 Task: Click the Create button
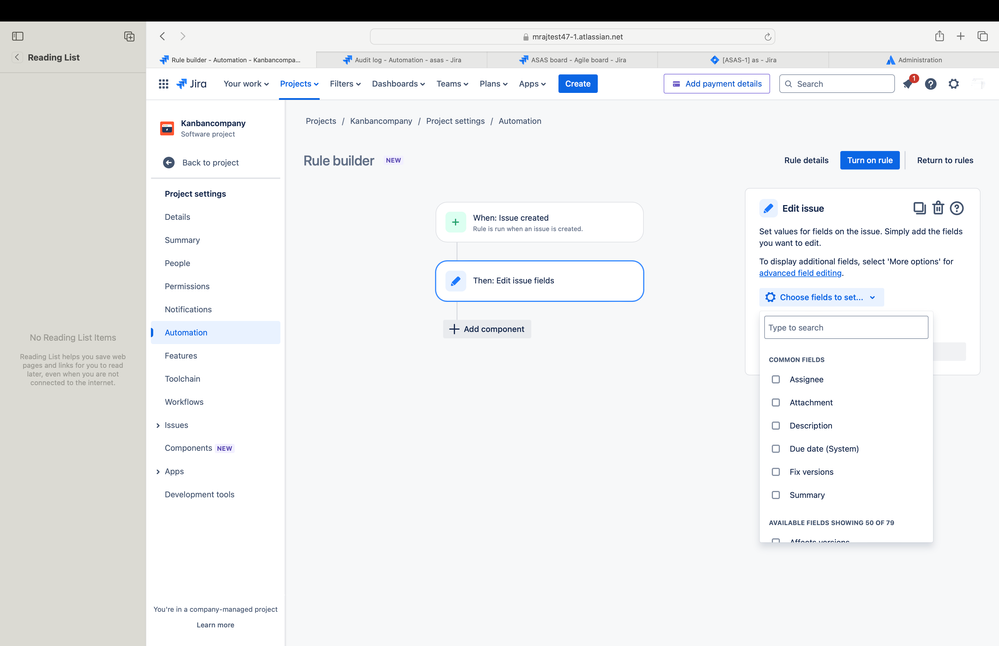(578, 83)
